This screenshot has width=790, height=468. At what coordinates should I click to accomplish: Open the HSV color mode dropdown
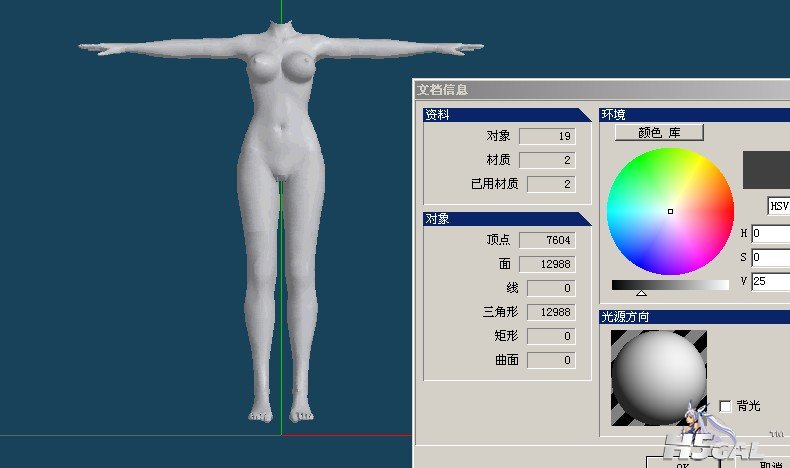(778, 206)
